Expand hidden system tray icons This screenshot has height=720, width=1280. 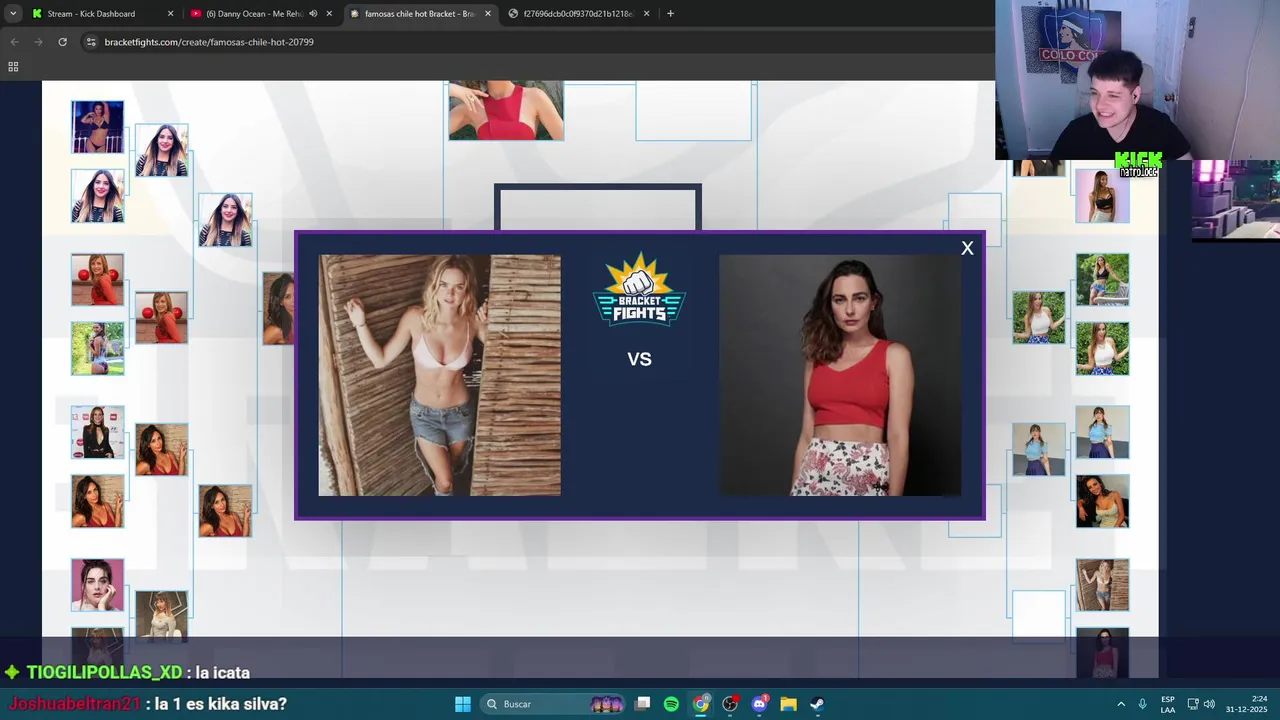pos(1121,704)
